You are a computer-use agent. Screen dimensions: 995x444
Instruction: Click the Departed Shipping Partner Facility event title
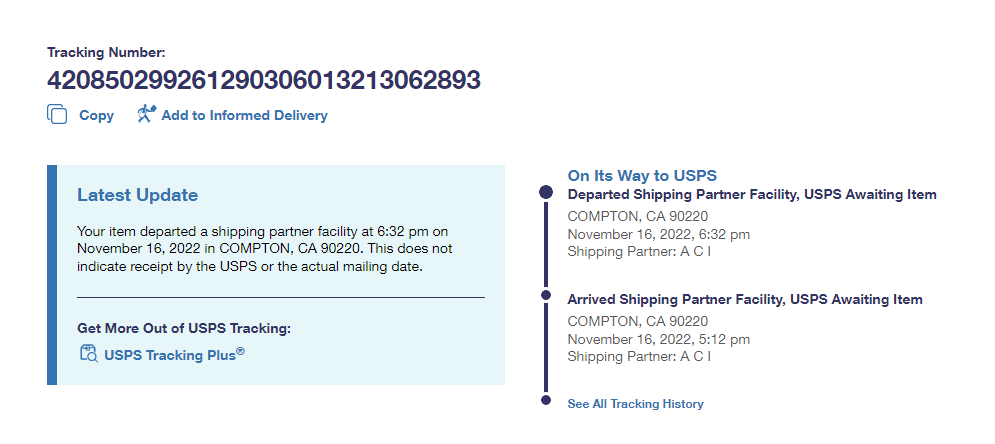[x=752, y=195]
